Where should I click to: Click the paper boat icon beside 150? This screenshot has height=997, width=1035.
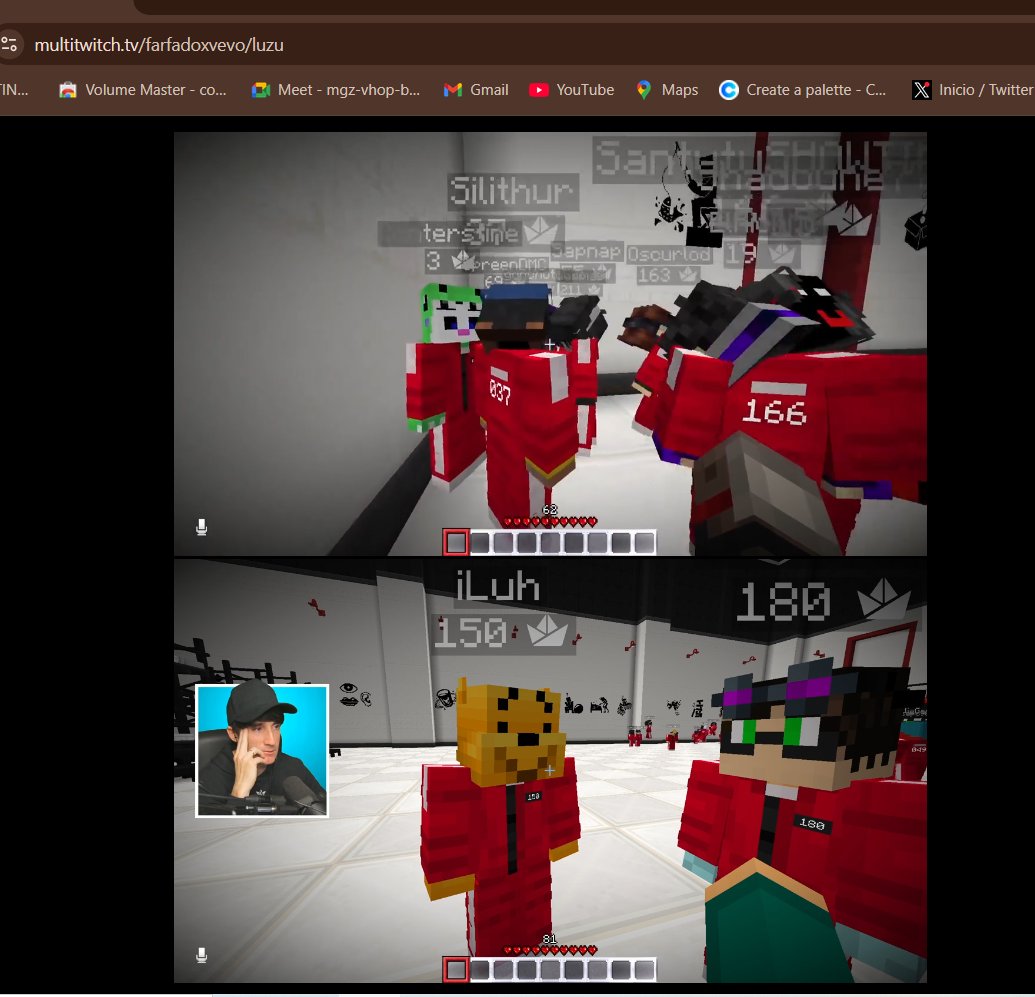click(x=547, y=631)
